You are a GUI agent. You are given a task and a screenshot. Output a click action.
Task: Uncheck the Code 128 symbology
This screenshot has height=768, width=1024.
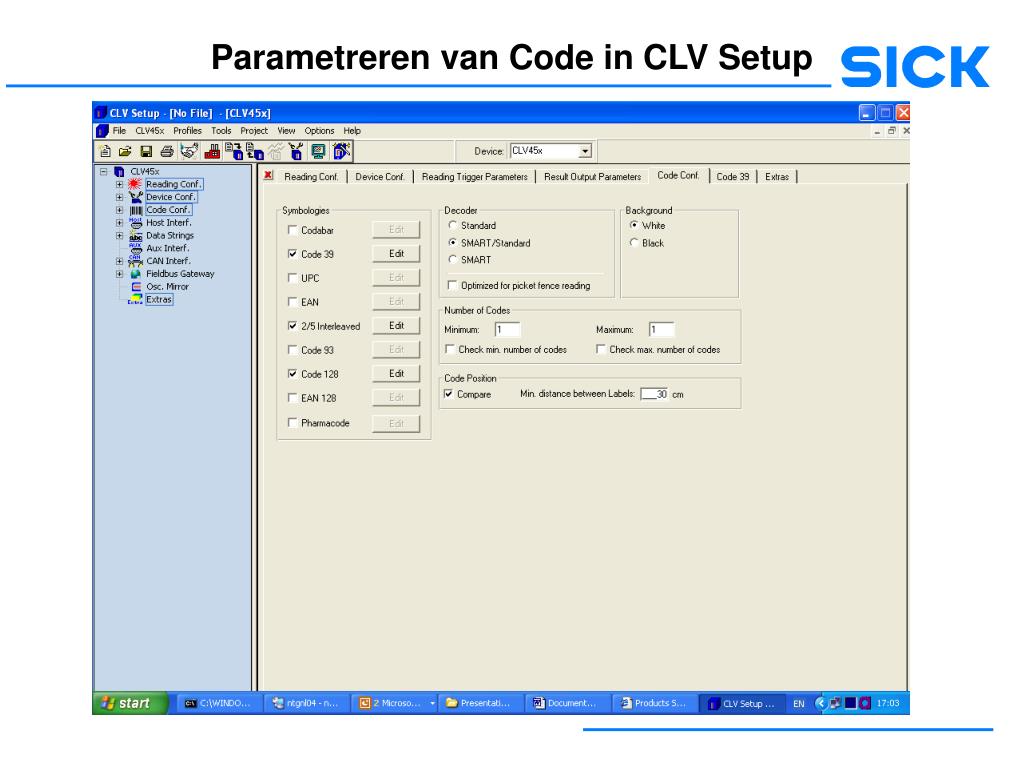click(293, 374)
